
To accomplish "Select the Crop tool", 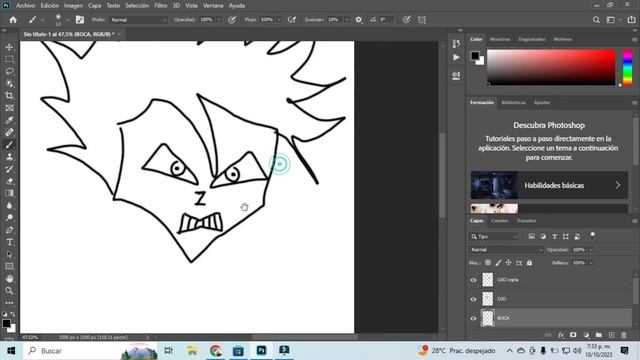I will coord(9,96).
